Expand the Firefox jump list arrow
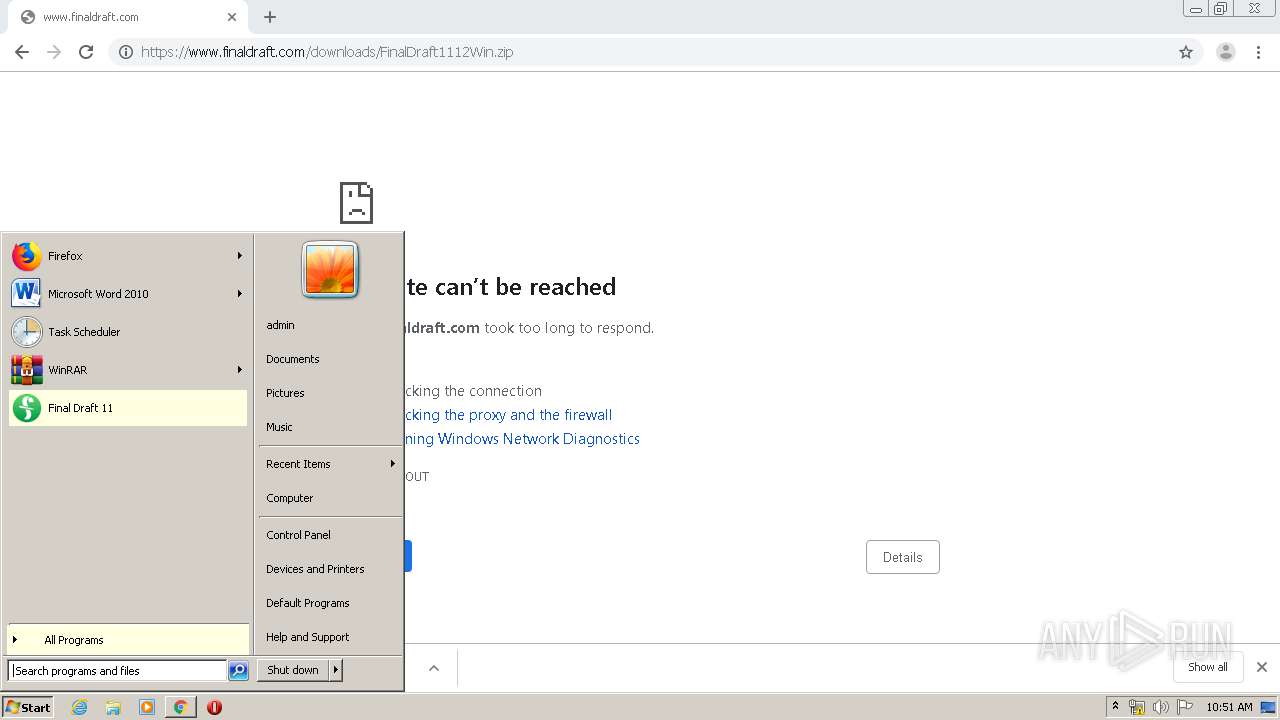Screen dimensions: 1280x720 tap(239, 256)
